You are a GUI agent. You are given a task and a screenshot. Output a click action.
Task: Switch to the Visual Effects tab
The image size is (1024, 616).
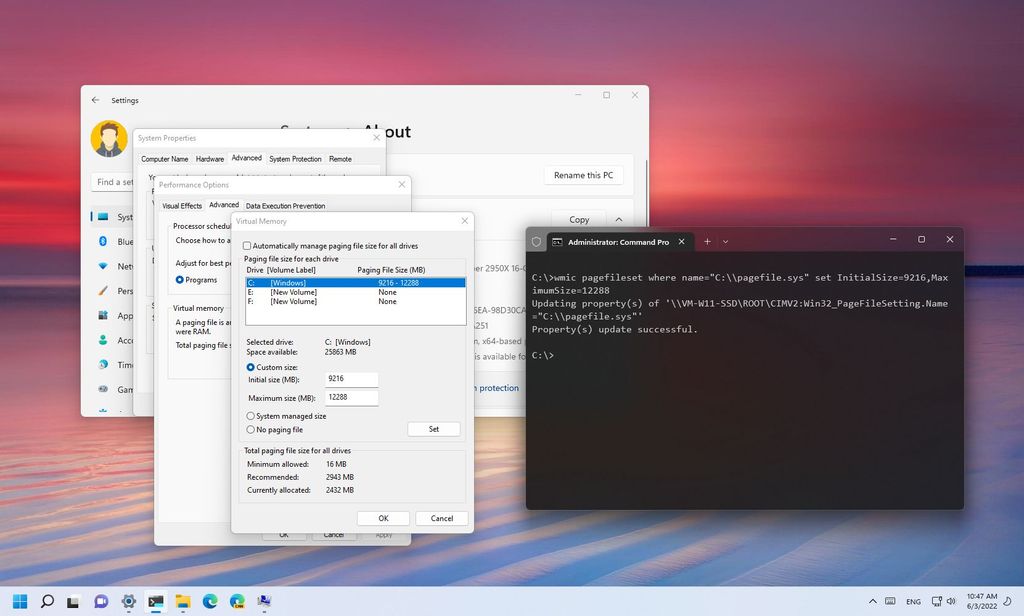point(181,205)
